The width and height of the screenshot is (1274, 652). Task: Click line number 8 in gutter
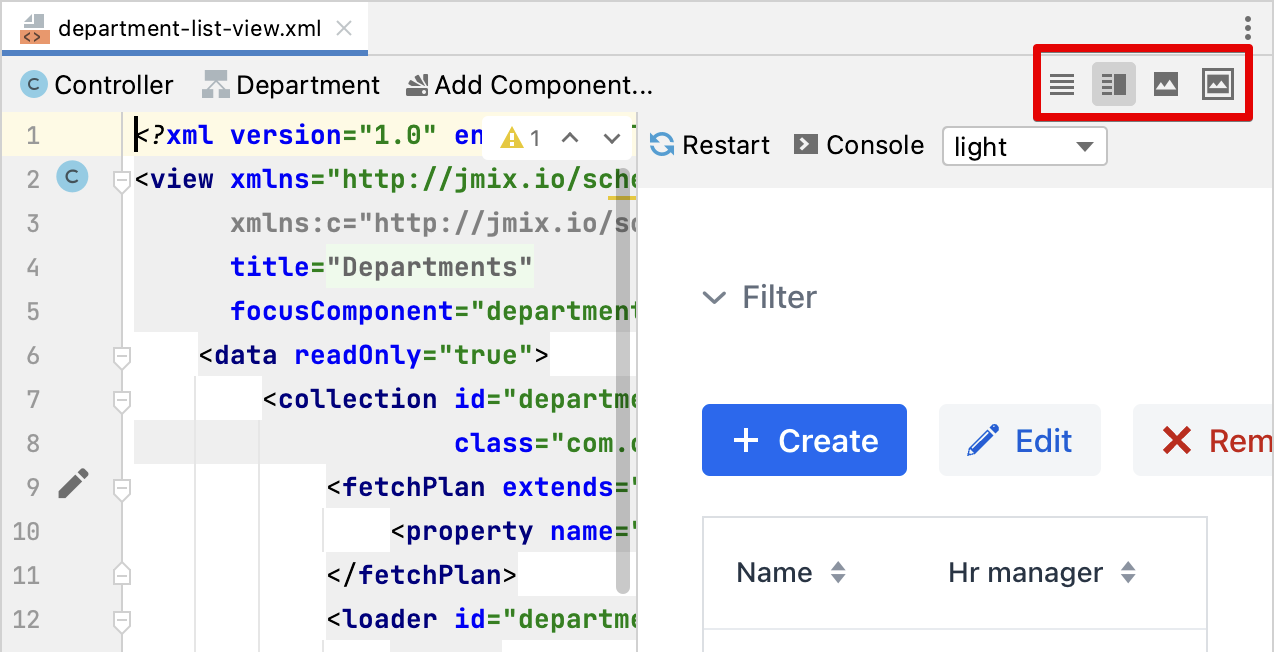(x=33, y=443)
